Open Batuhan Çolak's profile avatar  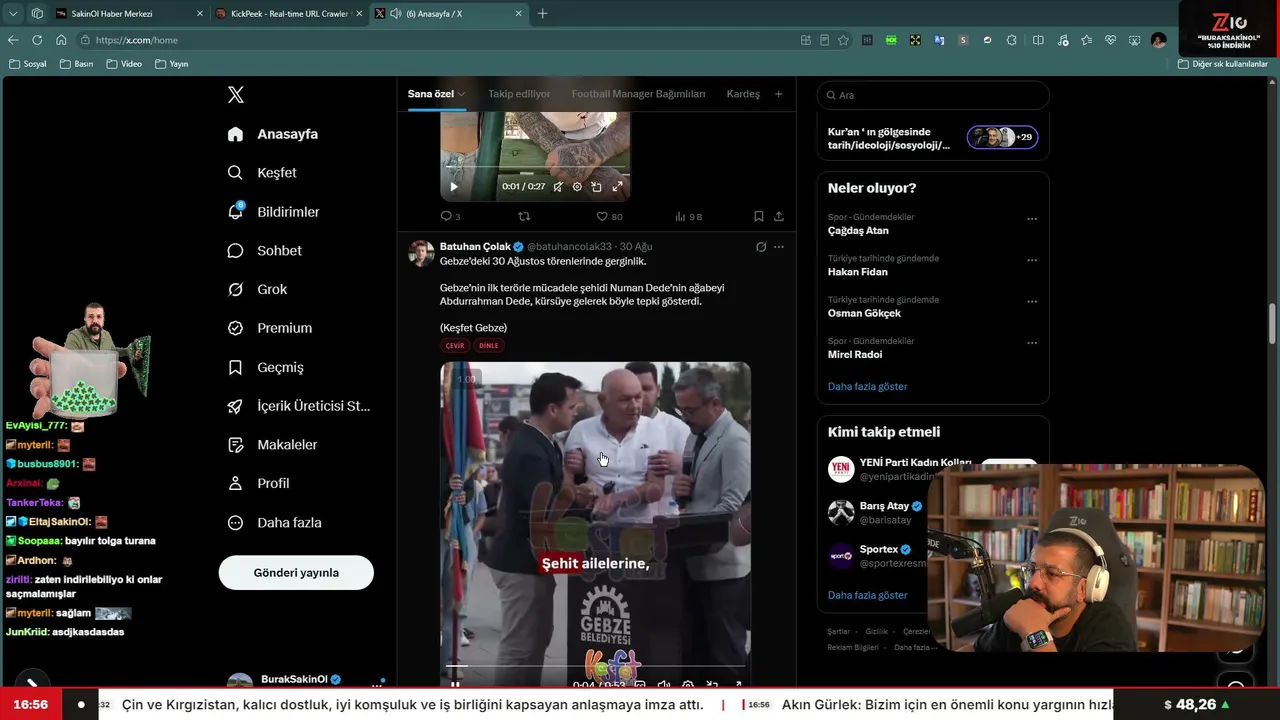[x=421, y=253]
